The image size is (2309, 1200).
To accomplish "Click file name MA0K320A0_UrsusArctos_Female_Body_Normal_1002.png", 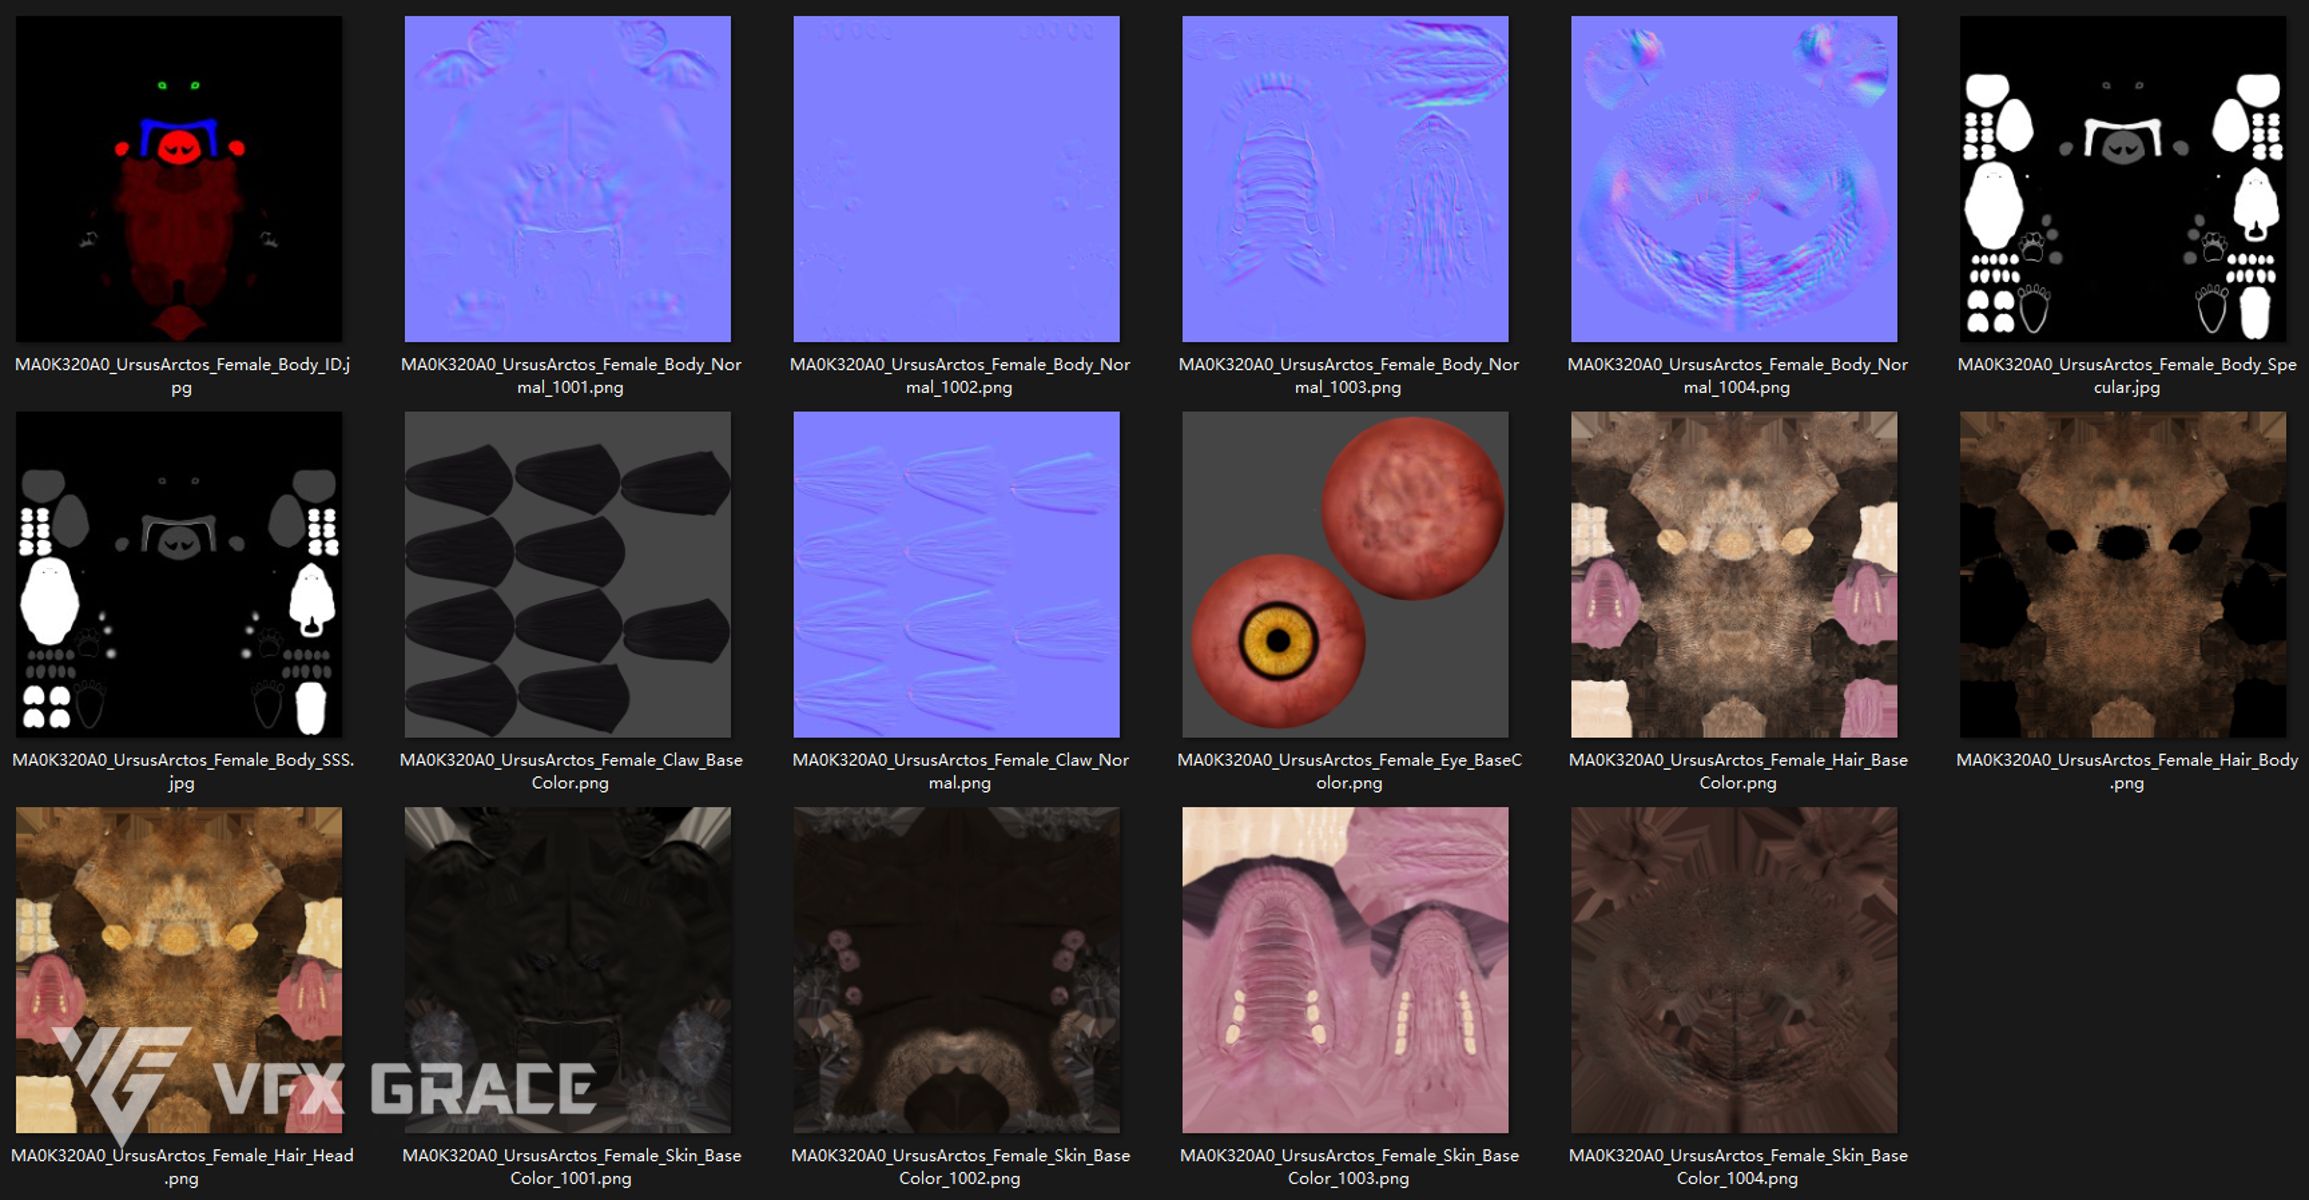I will (960, 376).
